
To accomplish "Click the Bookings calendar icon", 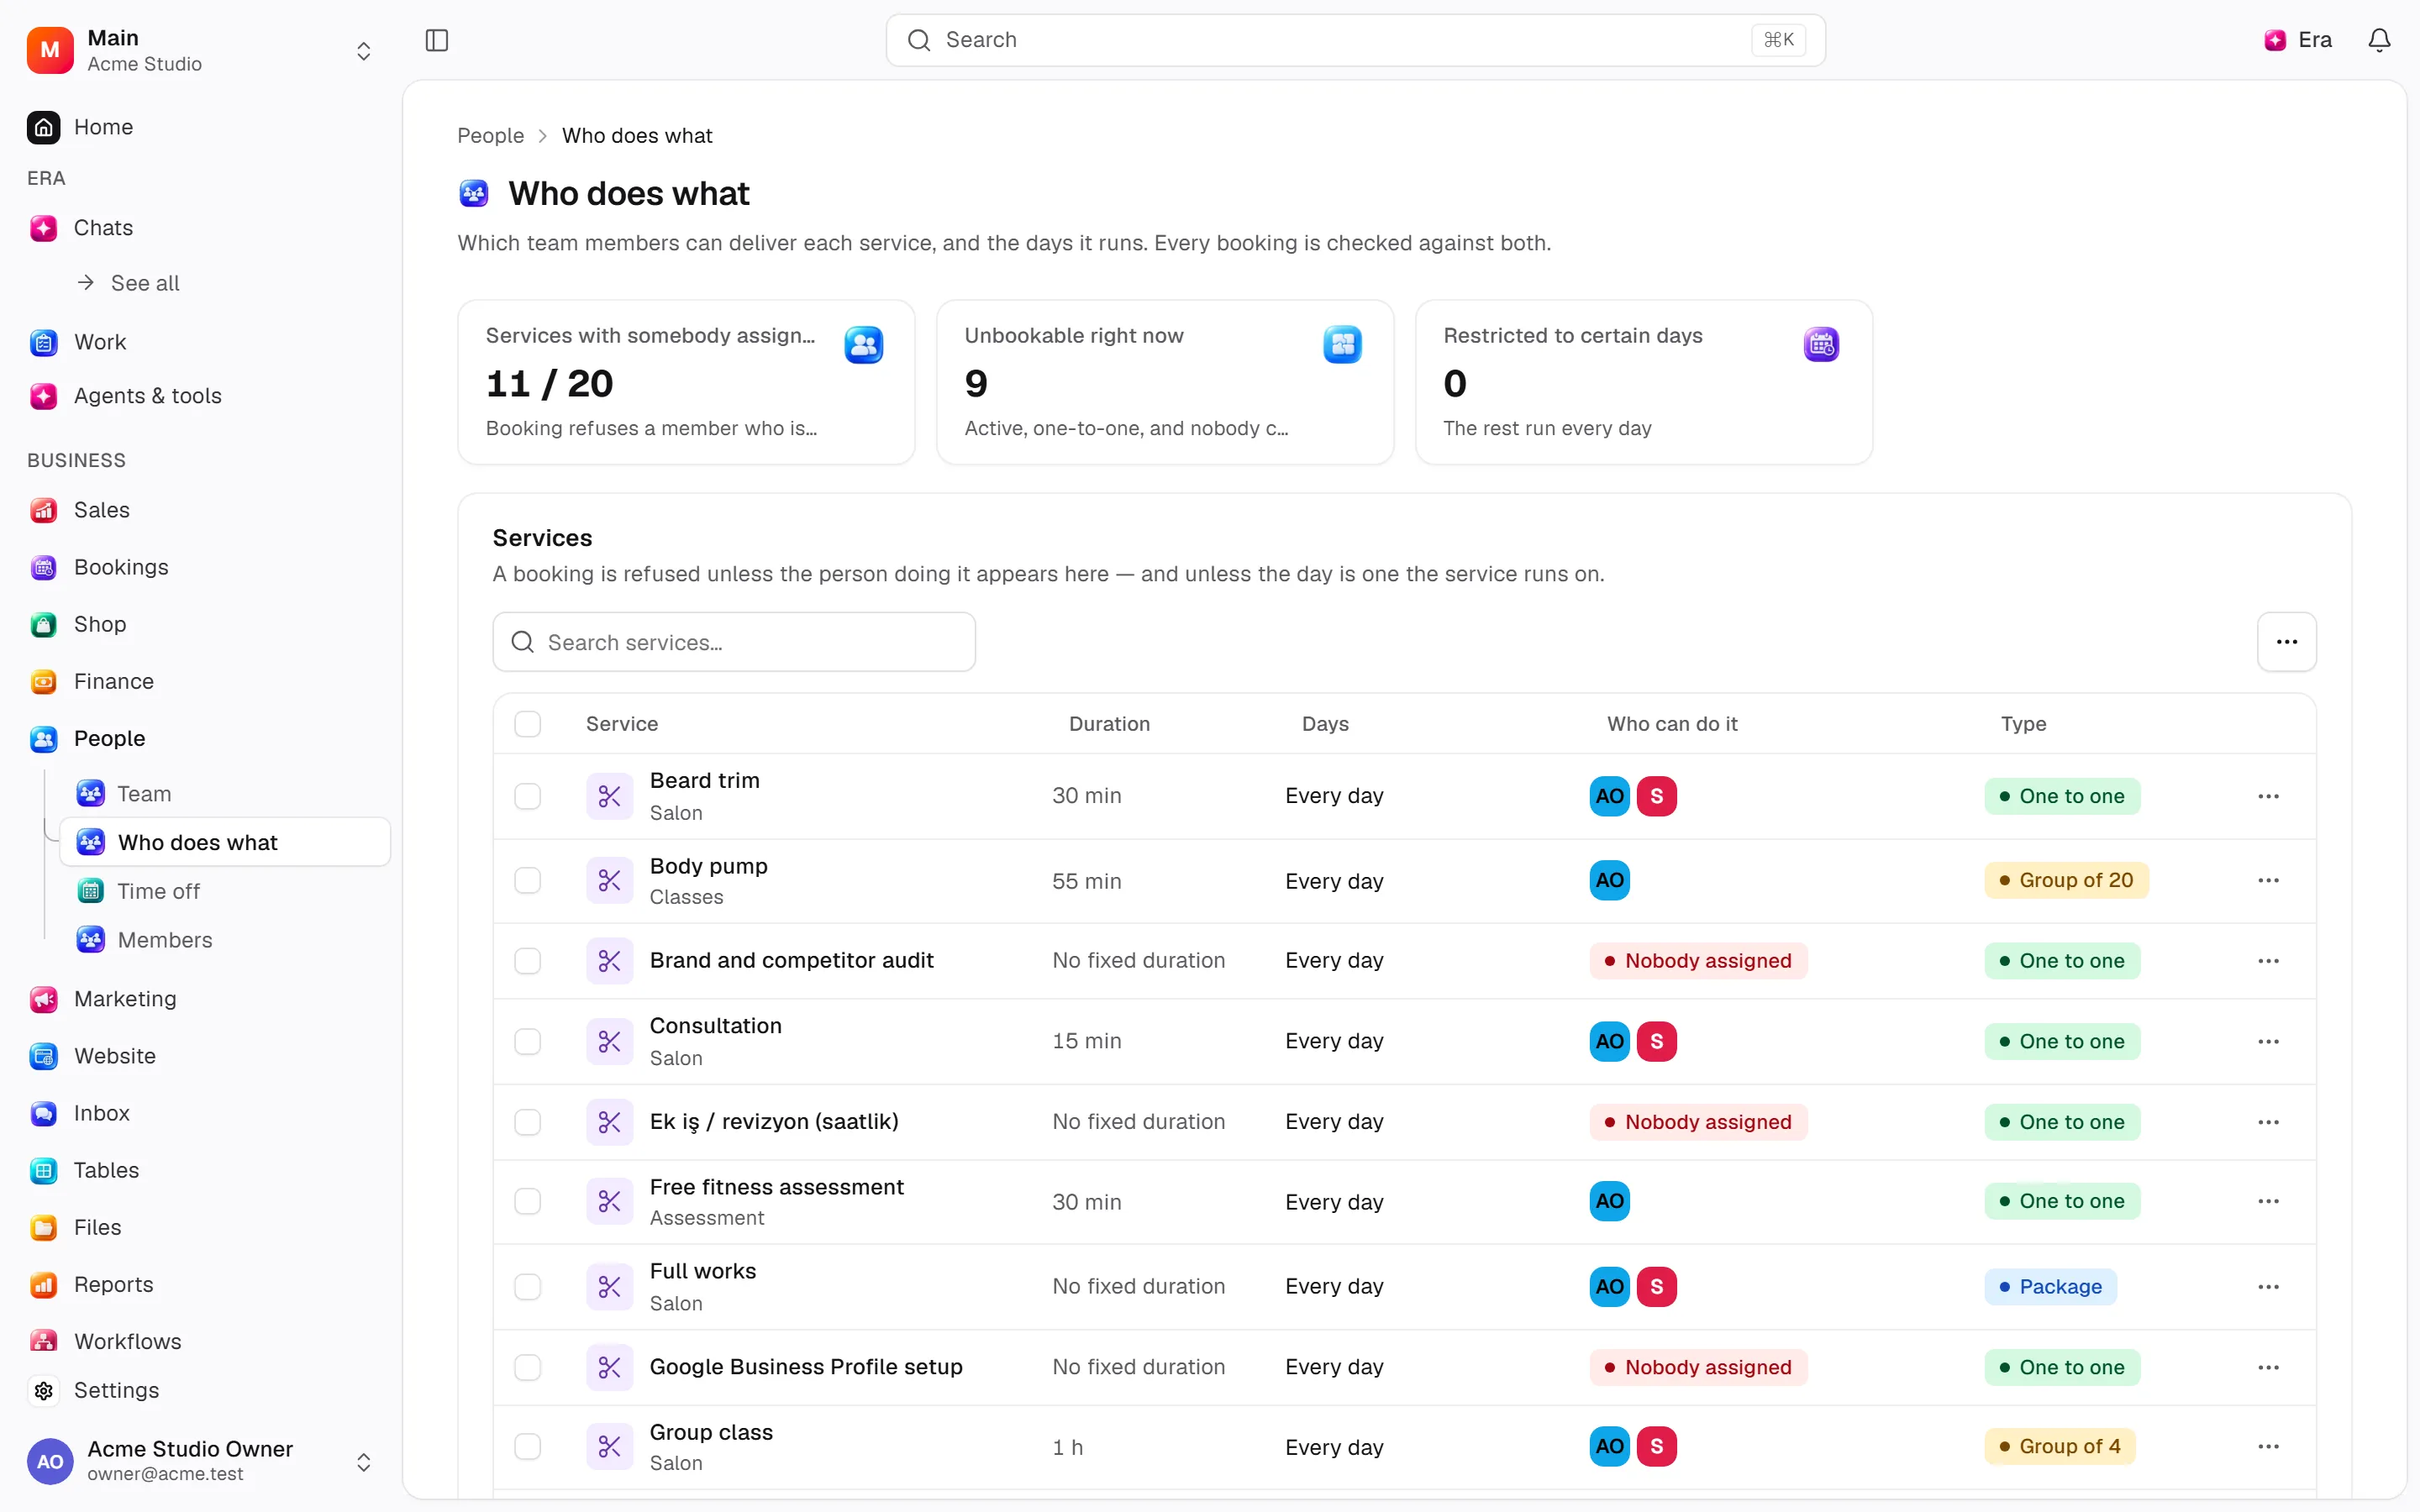I will click(43, 567).
